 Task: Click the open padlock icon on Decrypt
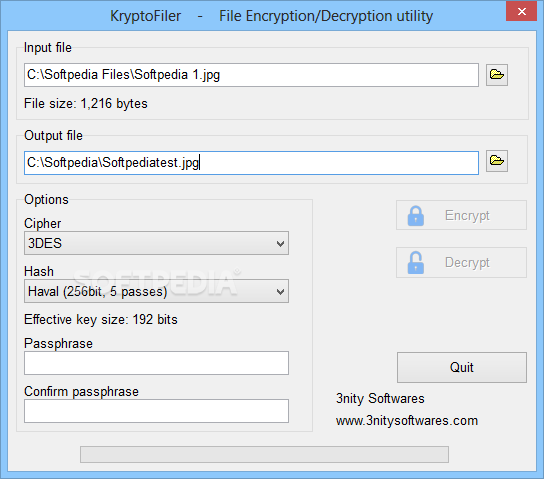coord(415,263)
